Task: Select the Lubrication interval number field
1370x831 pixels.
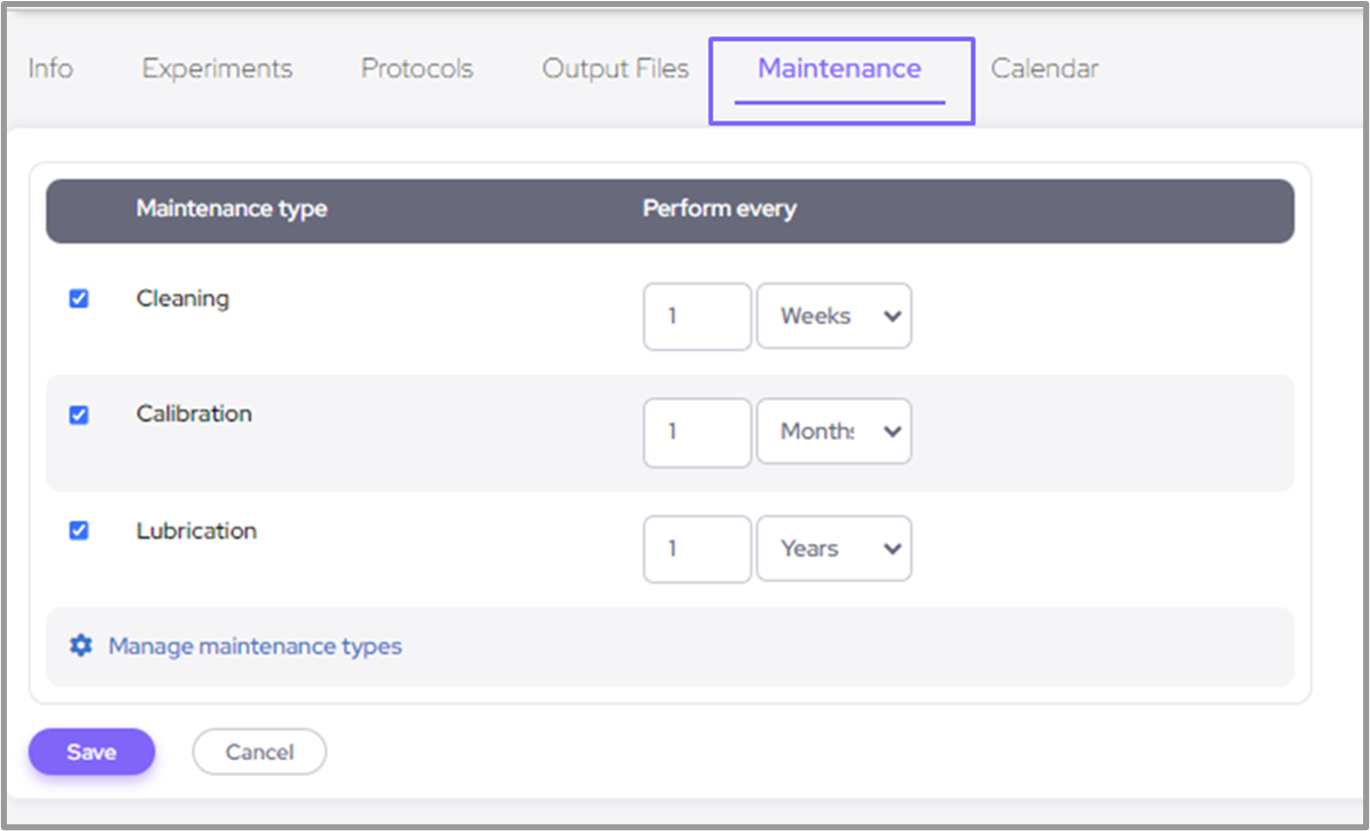Action: [697, 548]
